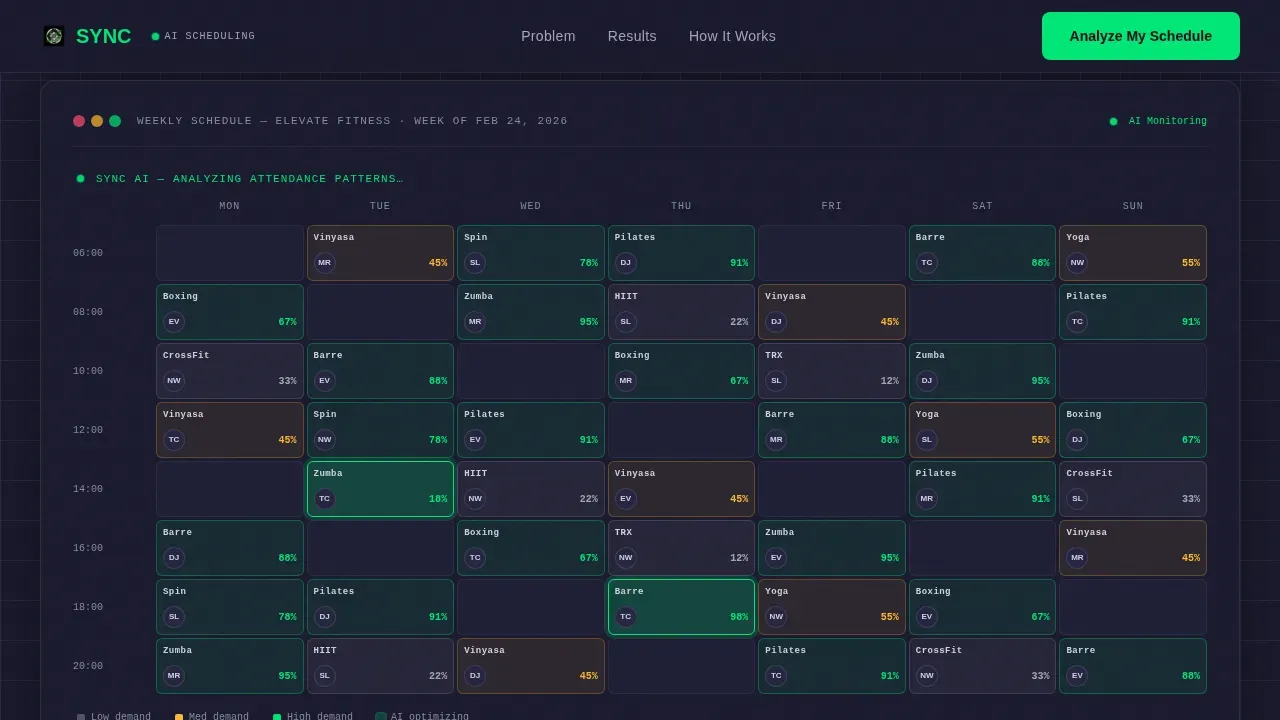The width and height of the screenshot is (1280, 720).
Task: Click green AI Monitoring status indicator
Action: [x=1113, y=121]
